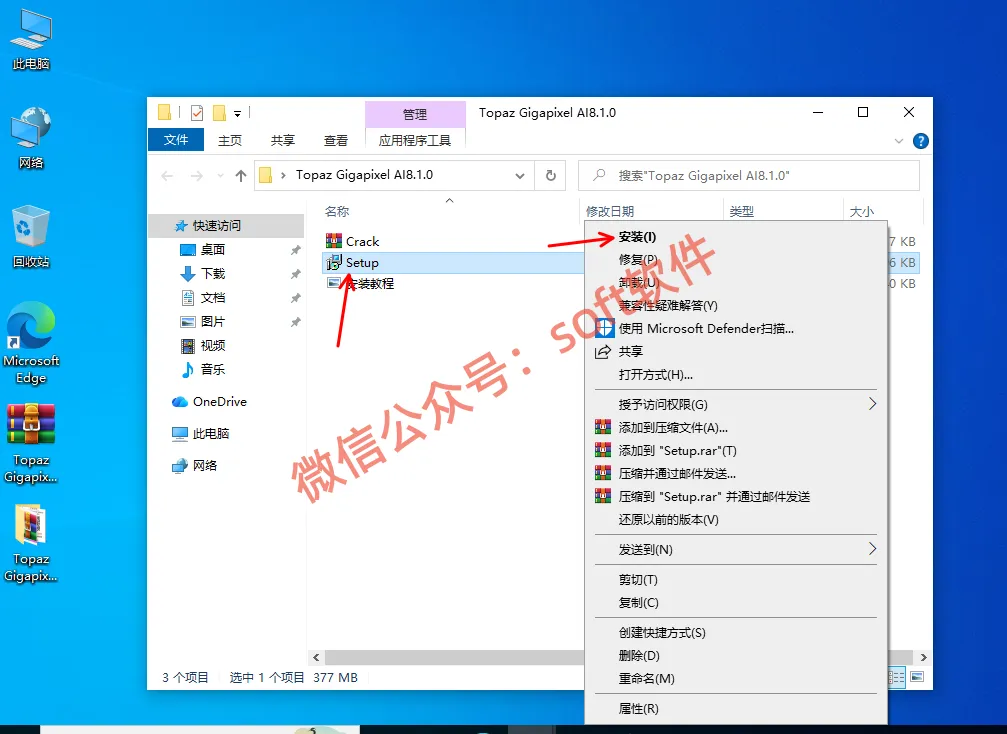Refresh the current folder view
The width and height of the screenshot is (1007, 734).
click(550, 175)
